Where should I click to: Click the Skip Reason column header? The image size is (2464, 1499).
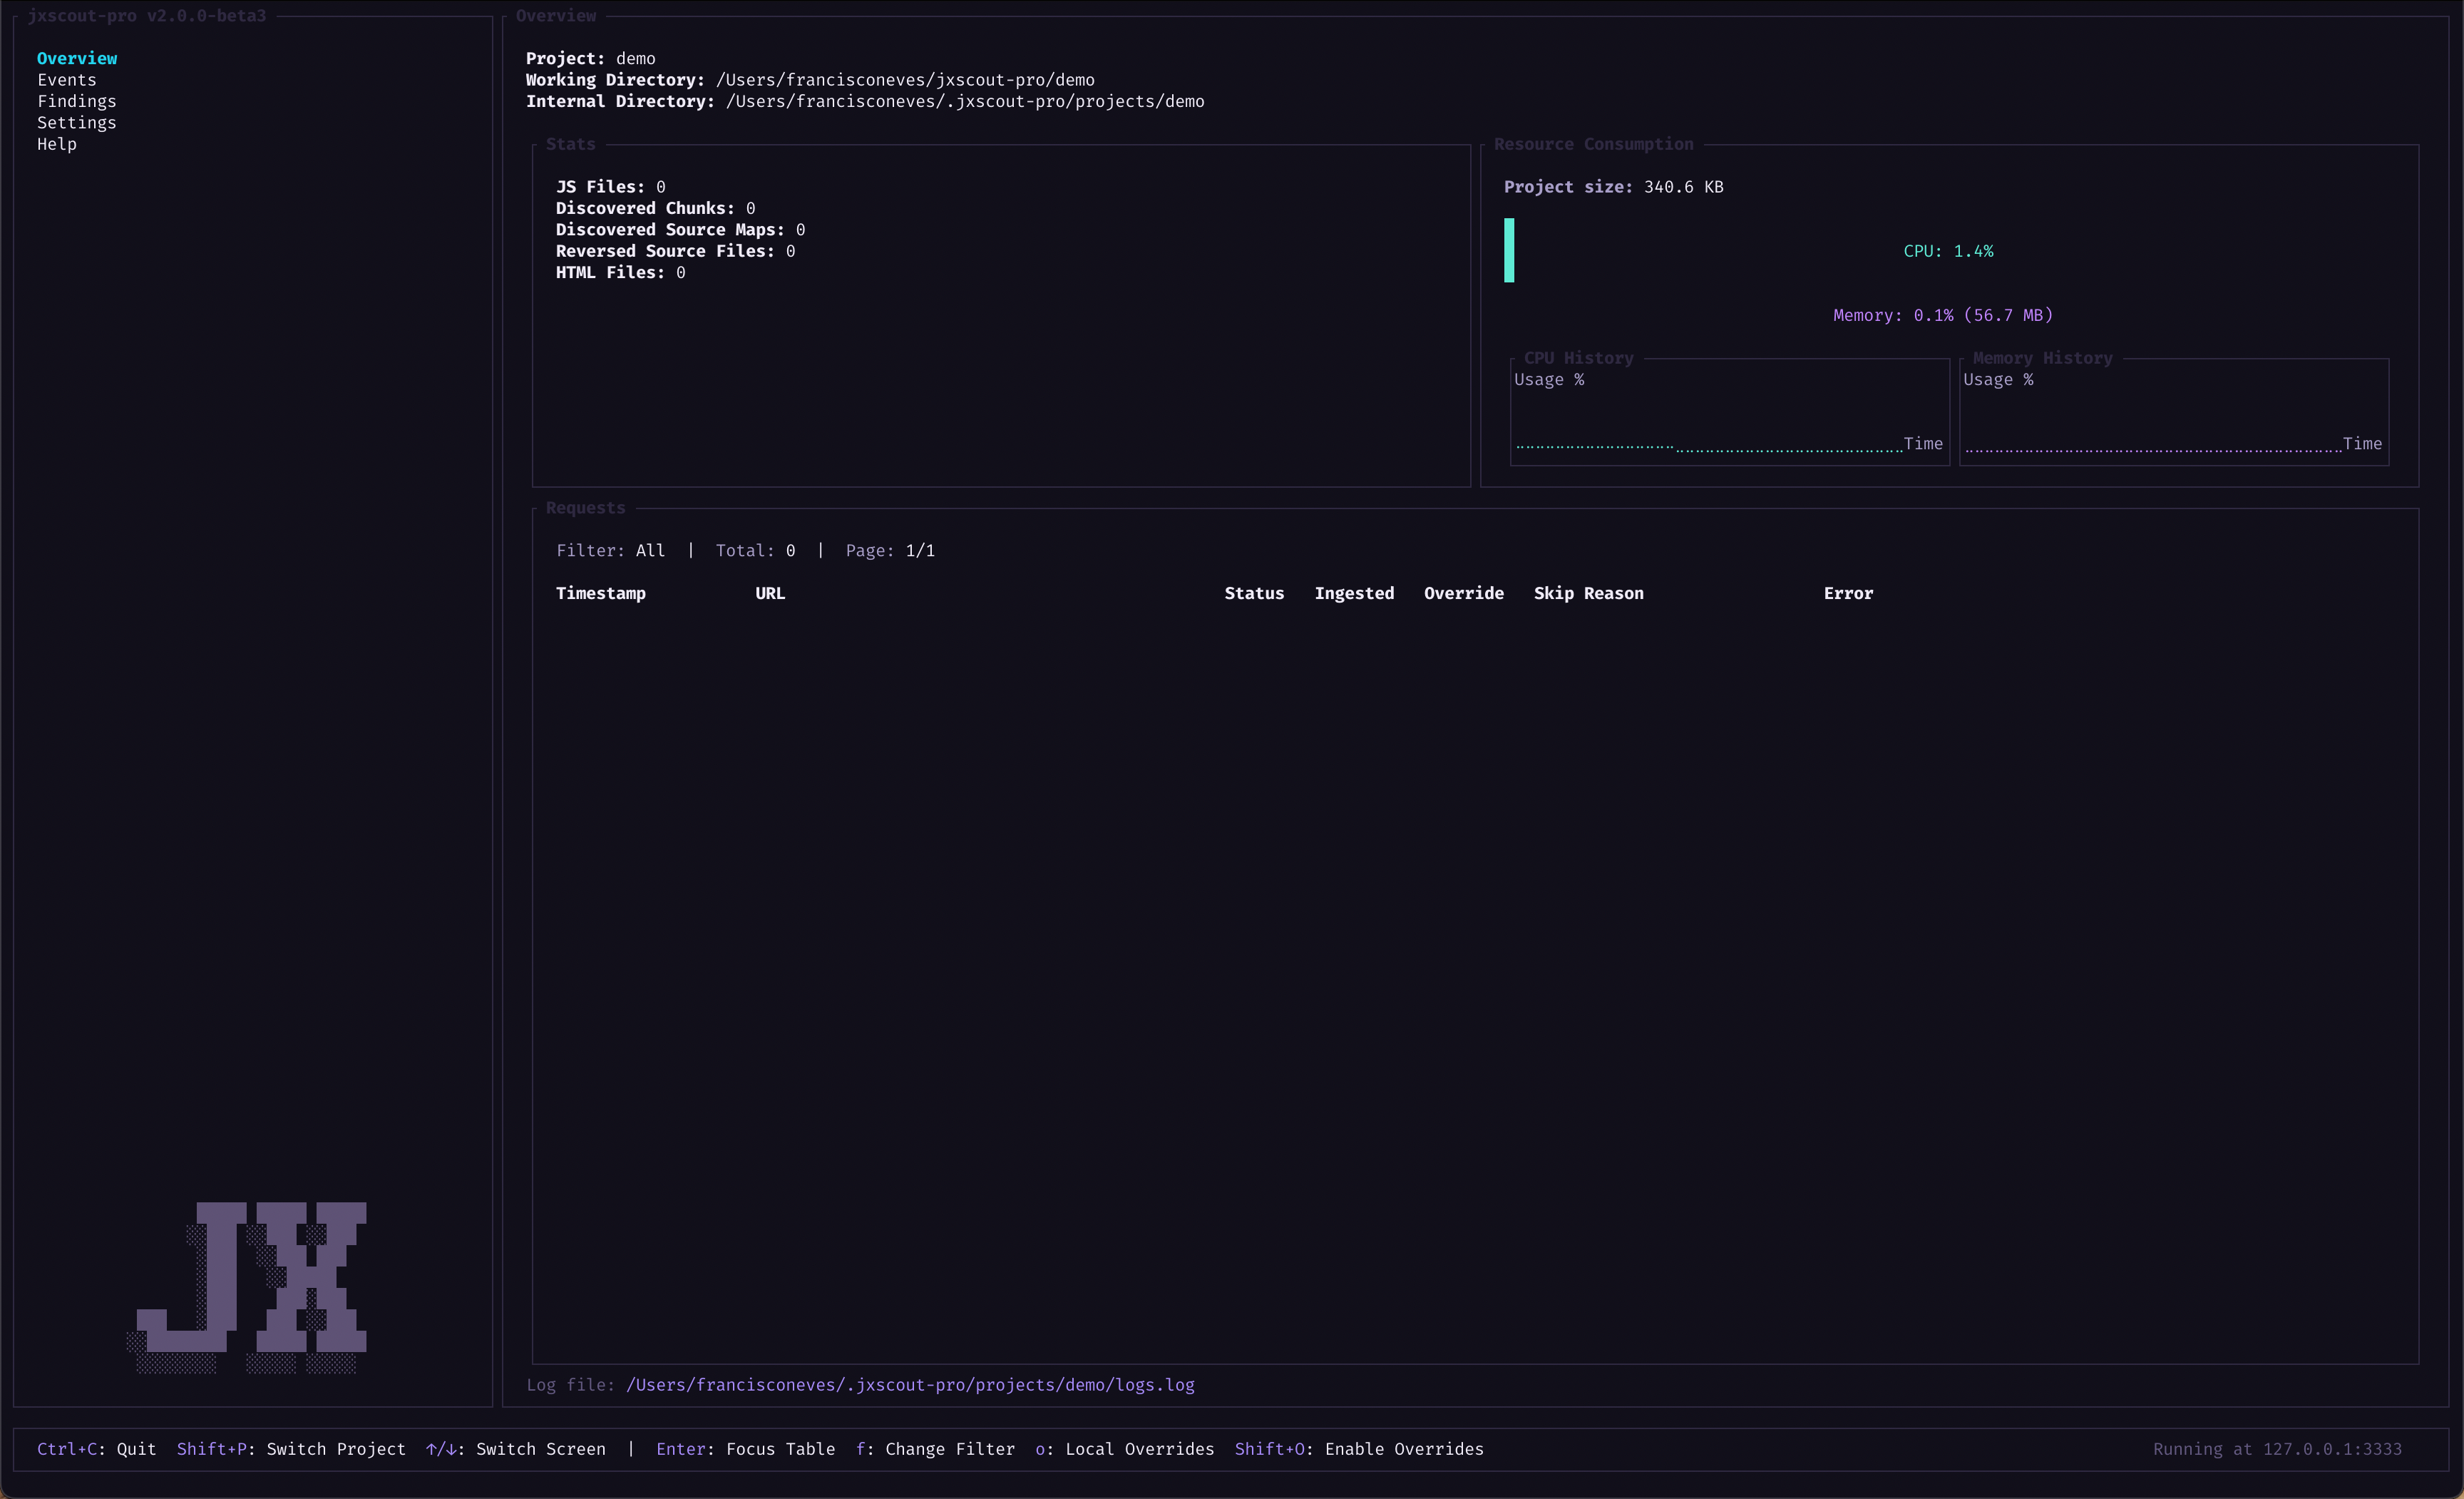pos(1589,594)
